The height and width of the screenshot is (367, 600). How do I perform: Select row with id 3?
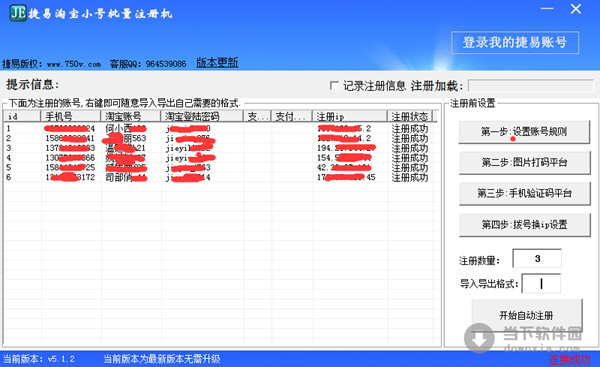pyautogui.click(x=220, y=148)
